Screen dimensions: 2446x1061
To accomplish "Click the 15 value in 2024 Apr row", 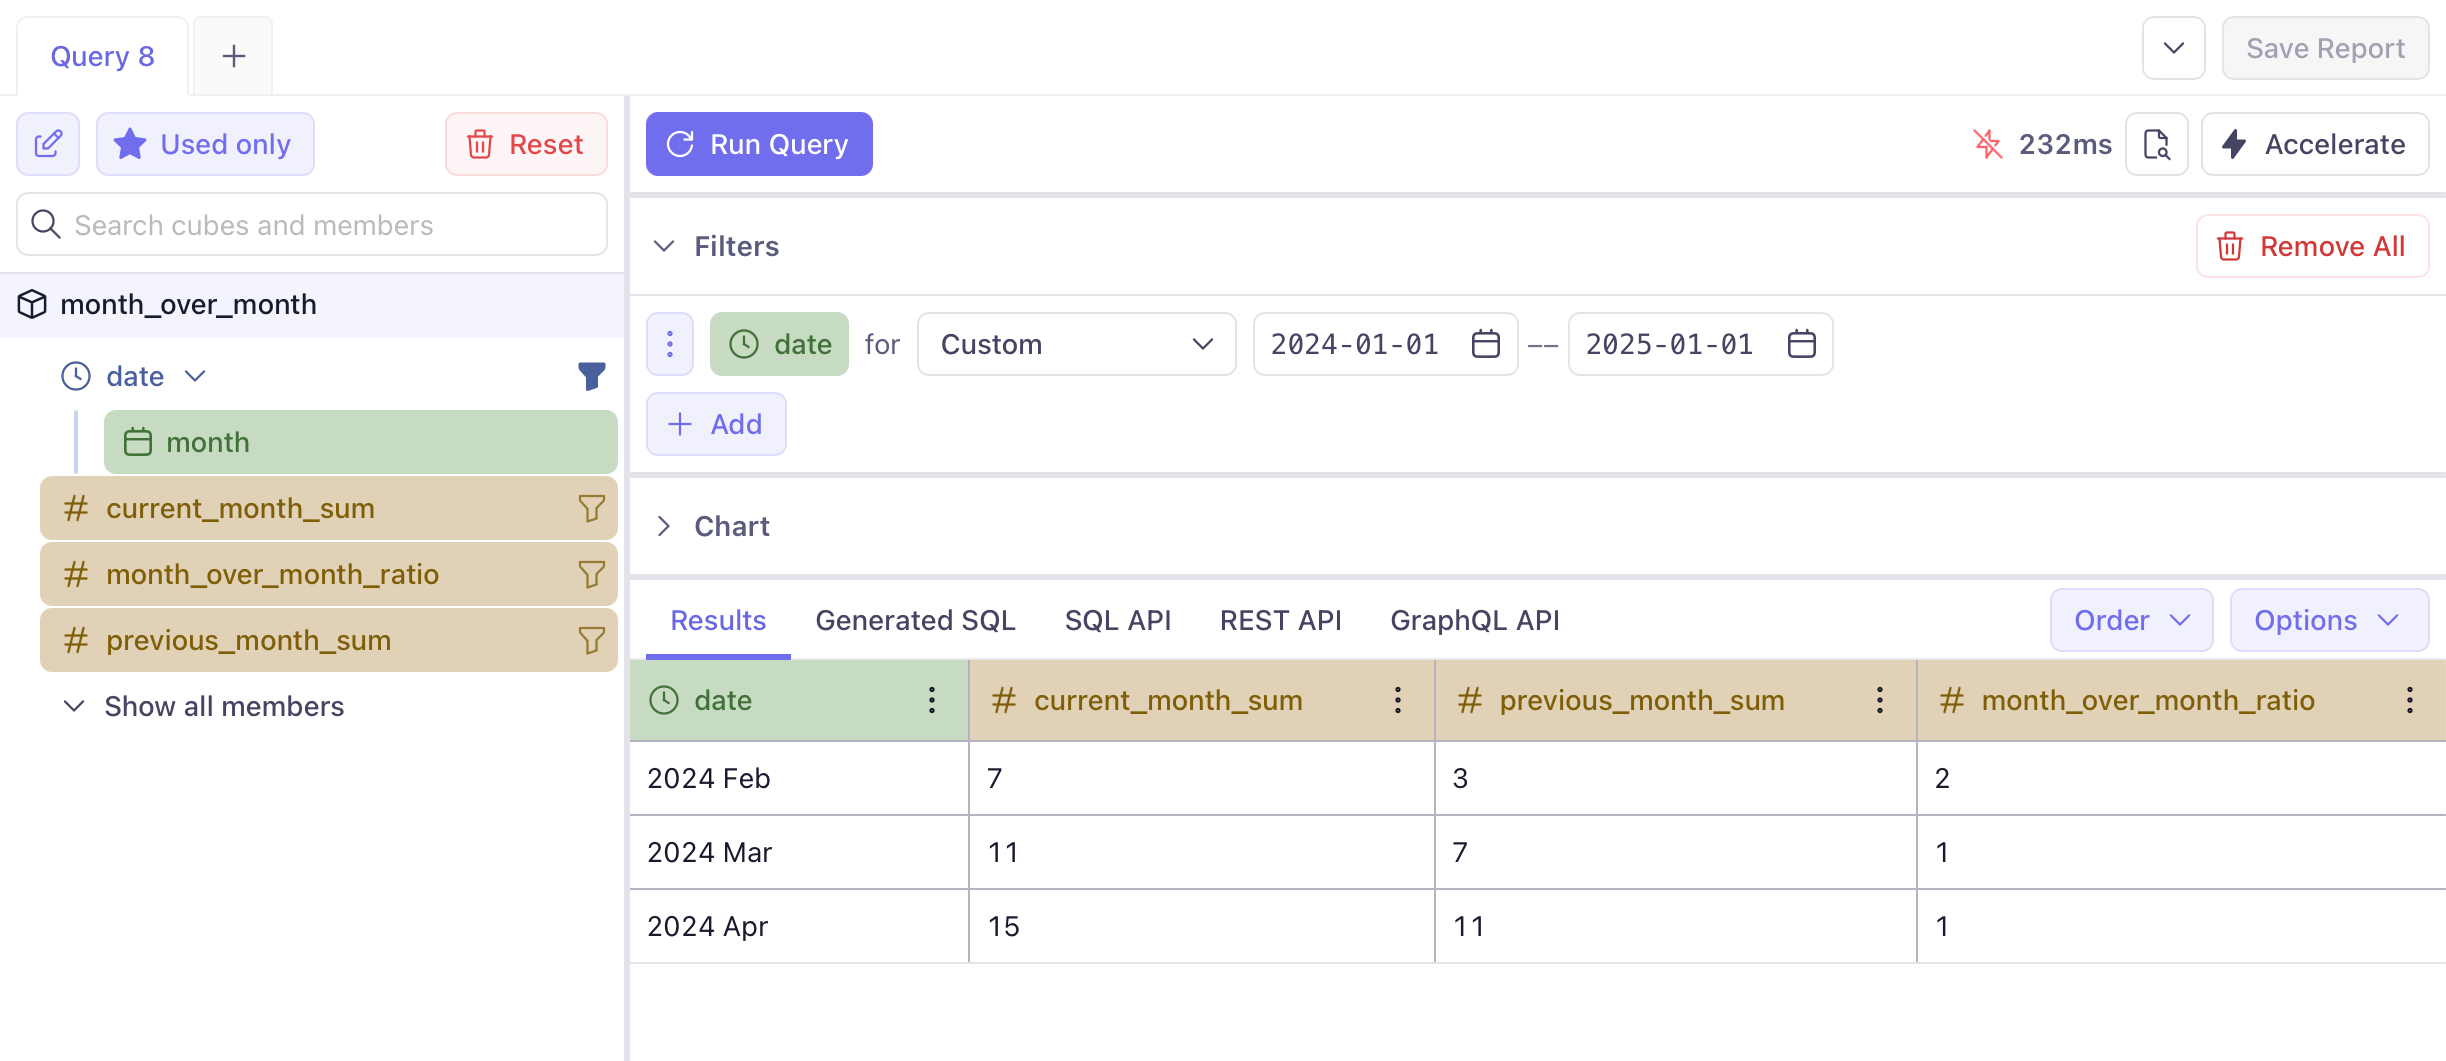I will click(1003, 926).
